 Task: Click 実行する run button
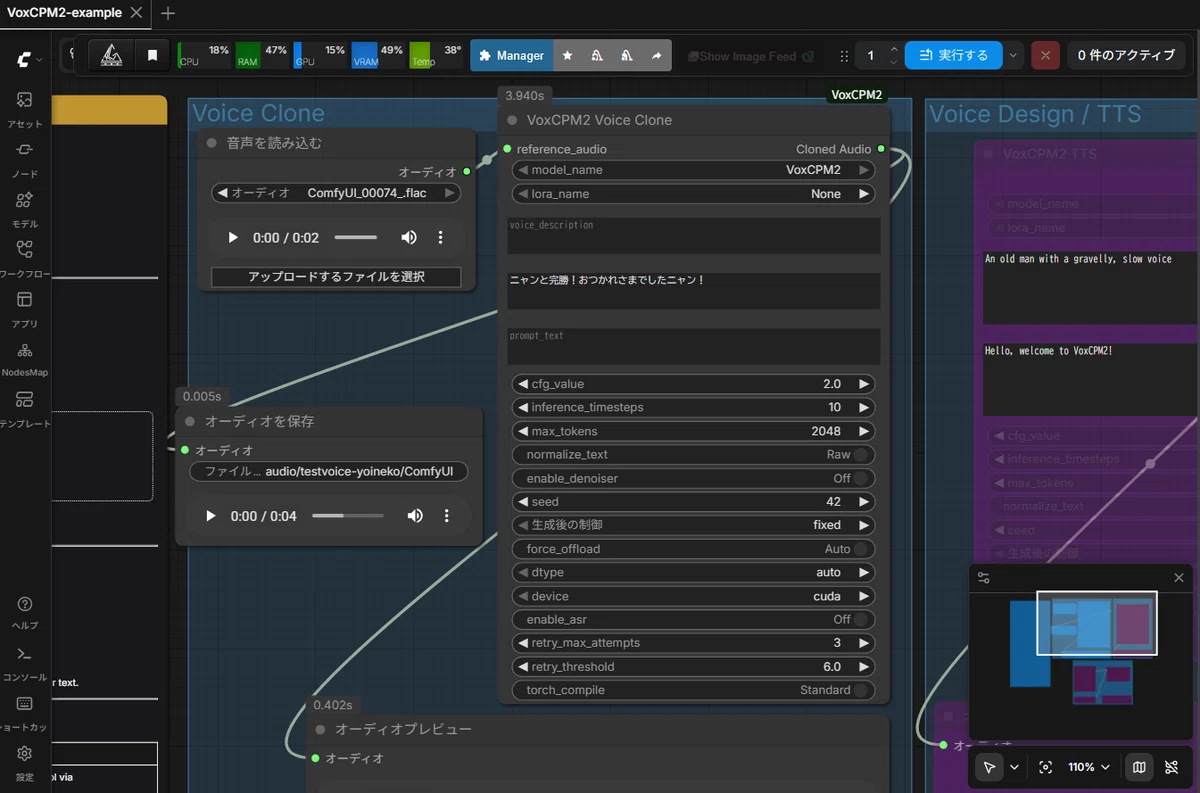(954, 56)
